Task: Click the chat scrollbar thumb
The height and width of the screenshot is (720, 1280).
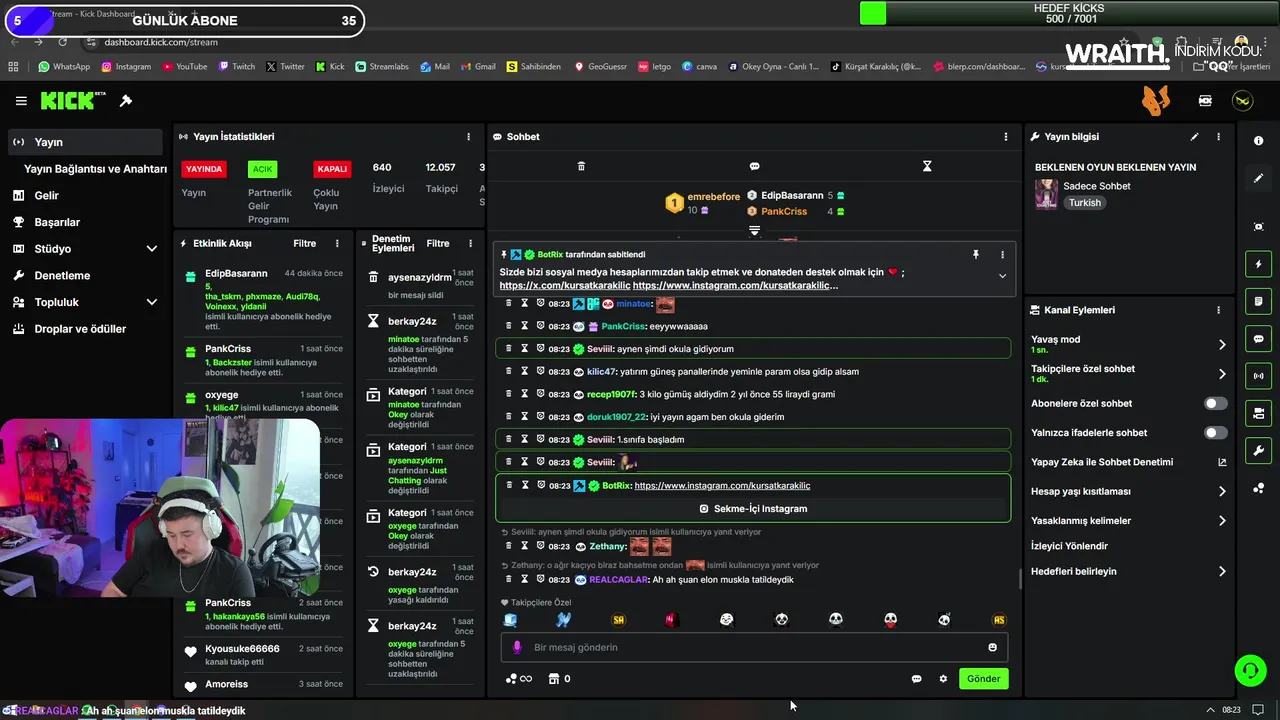Action: pos(1020,579)
